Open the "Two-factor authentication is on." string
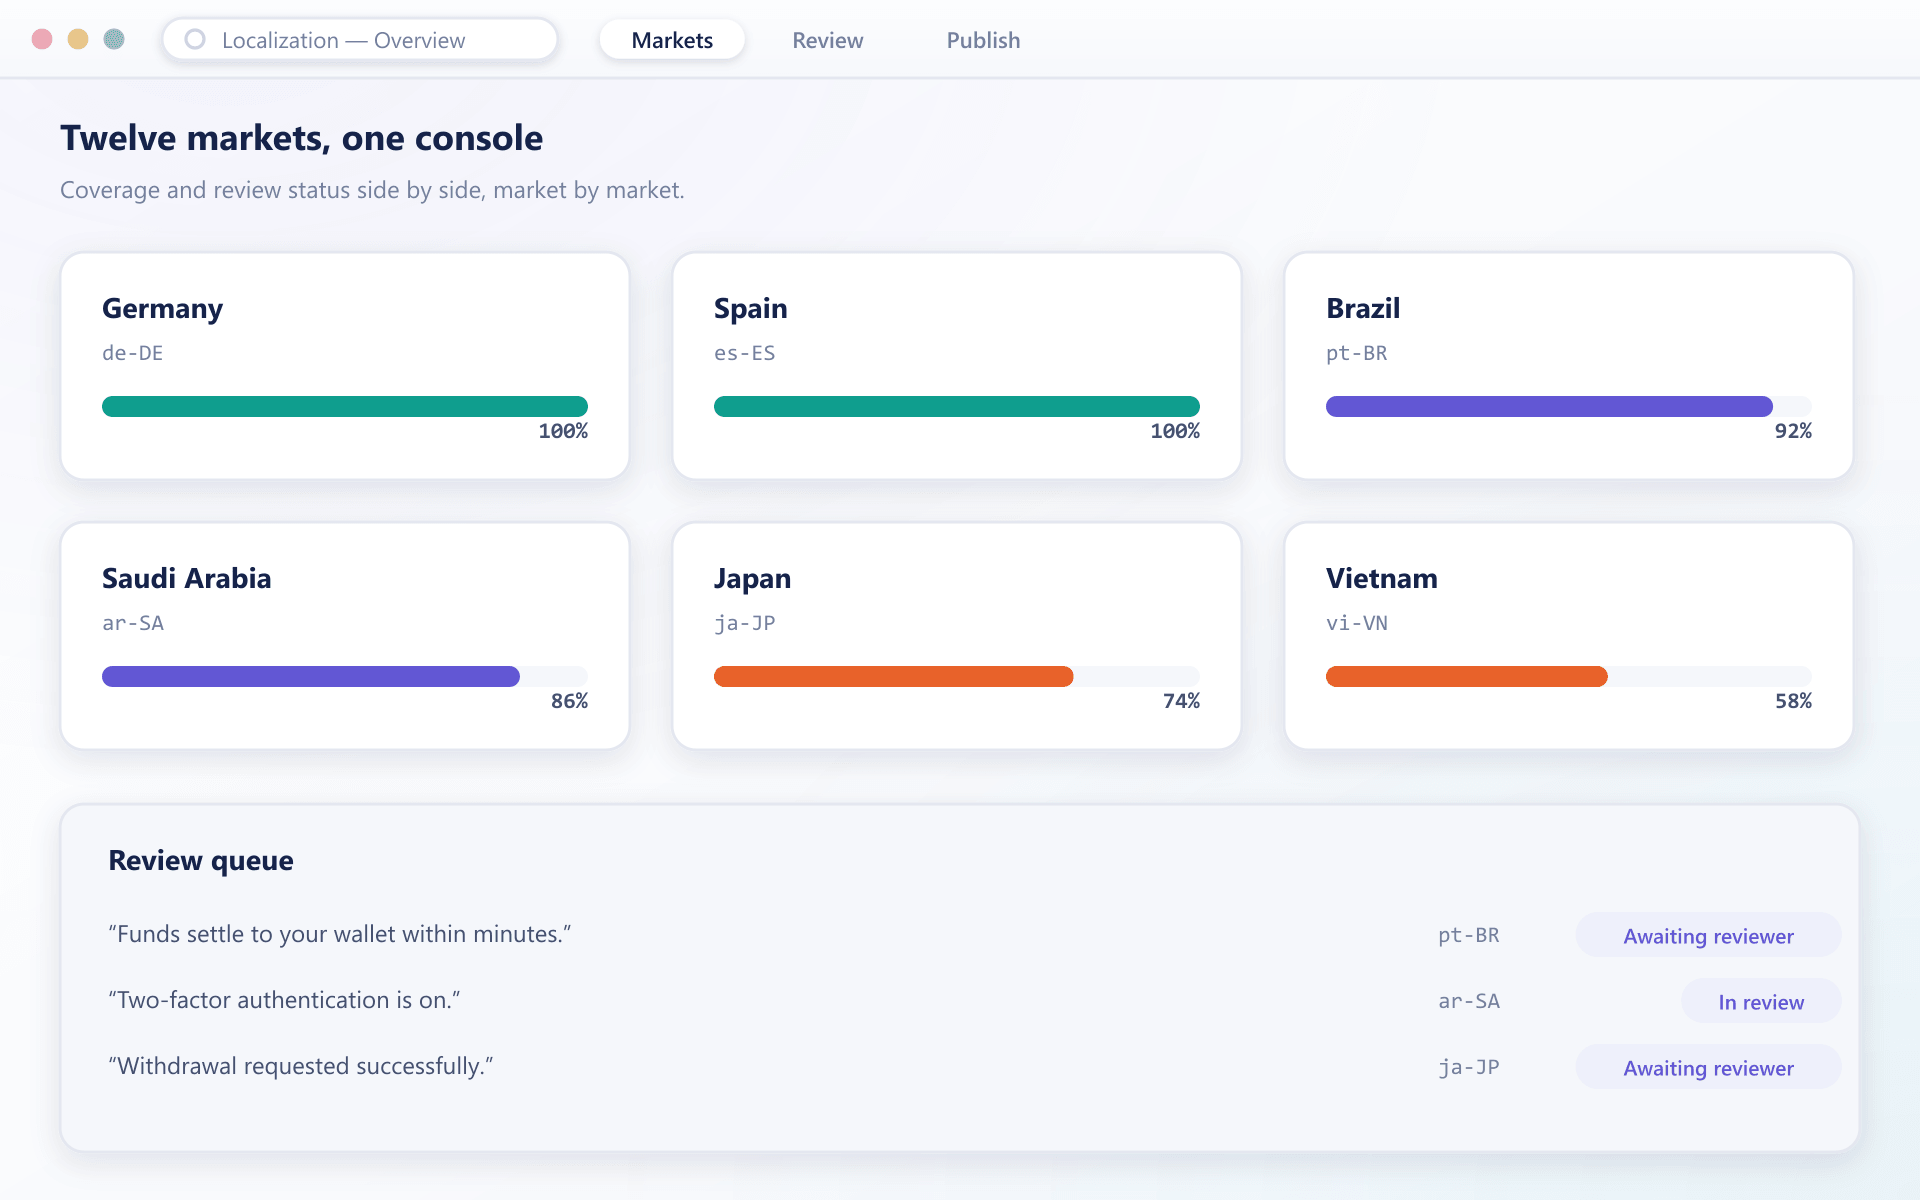1920x1200 pixels. click(x=285, y=1000)
